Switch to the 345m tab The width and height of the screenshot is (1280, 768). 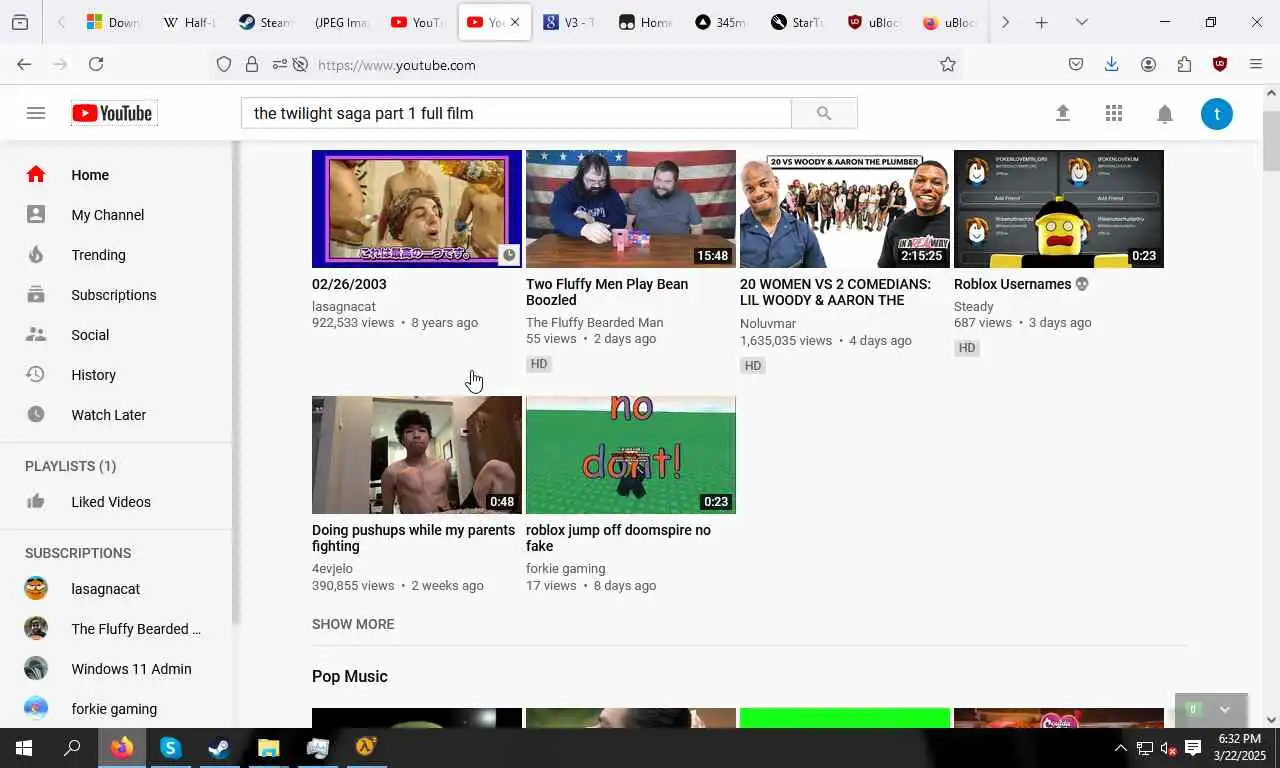pos(722,22)
